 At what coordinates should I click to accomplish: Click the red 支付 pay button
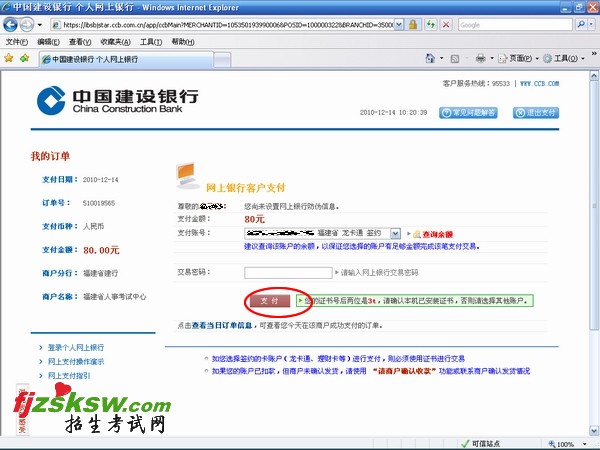pos(269,300)
